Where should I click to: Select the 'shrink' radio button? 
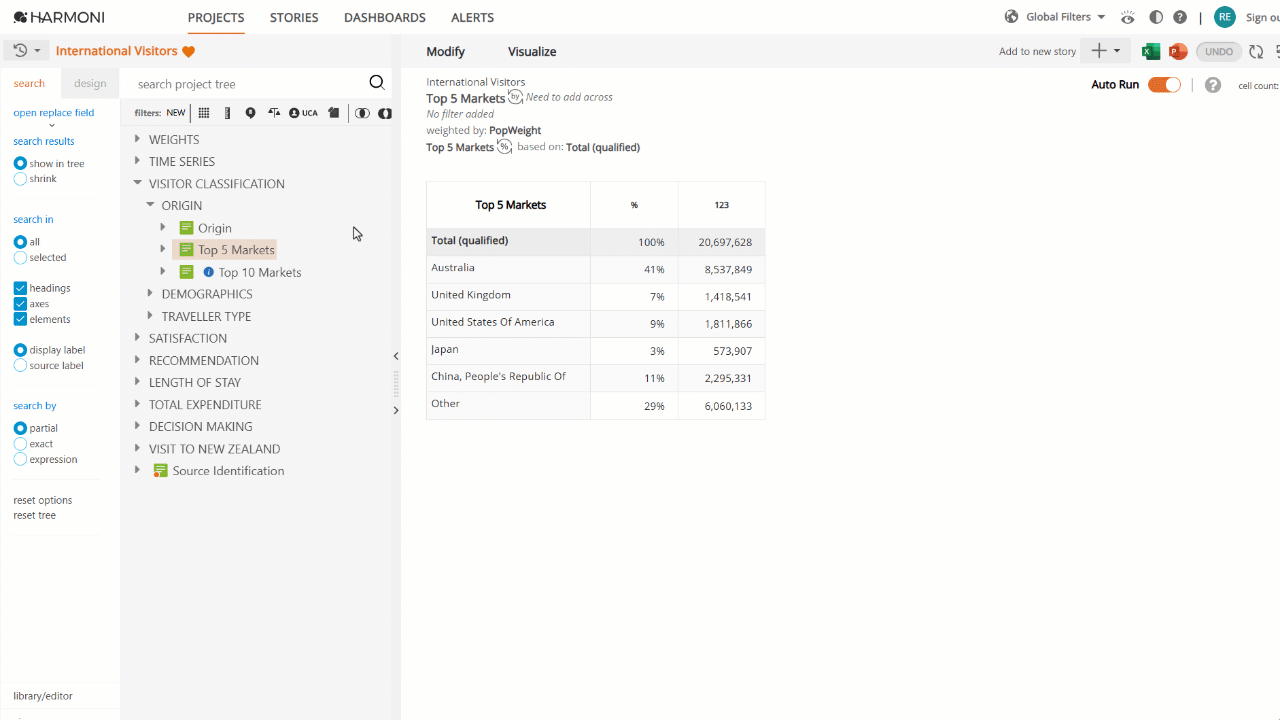point(20,179)
